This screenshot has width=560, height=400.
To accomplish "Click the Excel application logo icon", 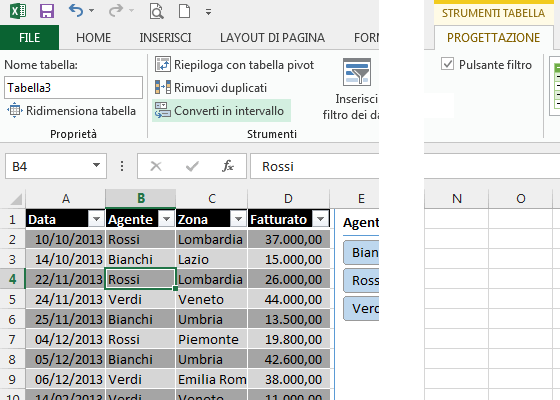I will [x=18, y=11].
